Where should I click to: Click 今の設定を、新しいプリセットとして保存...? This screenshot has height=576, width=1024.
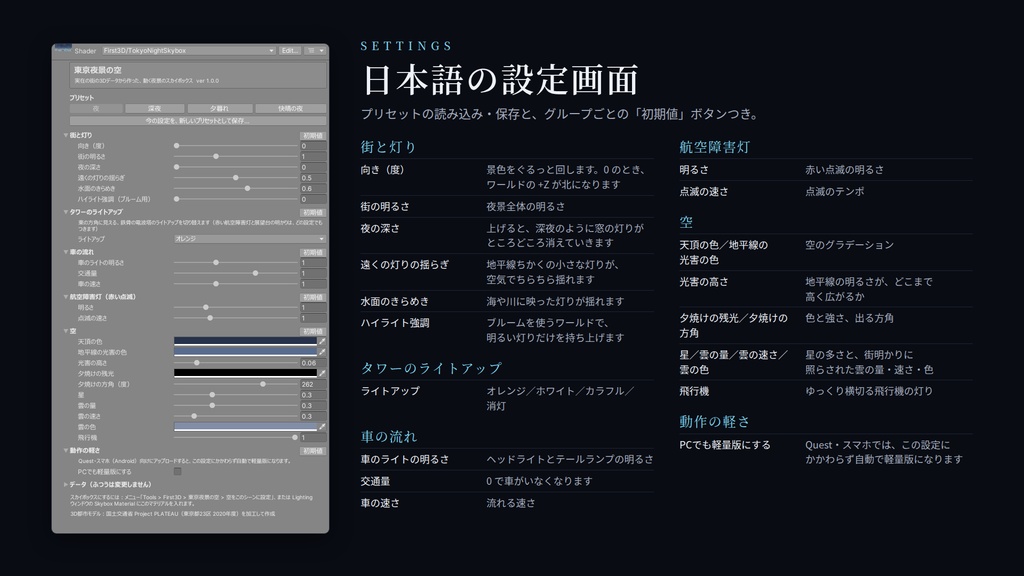(x=198, y=121)
